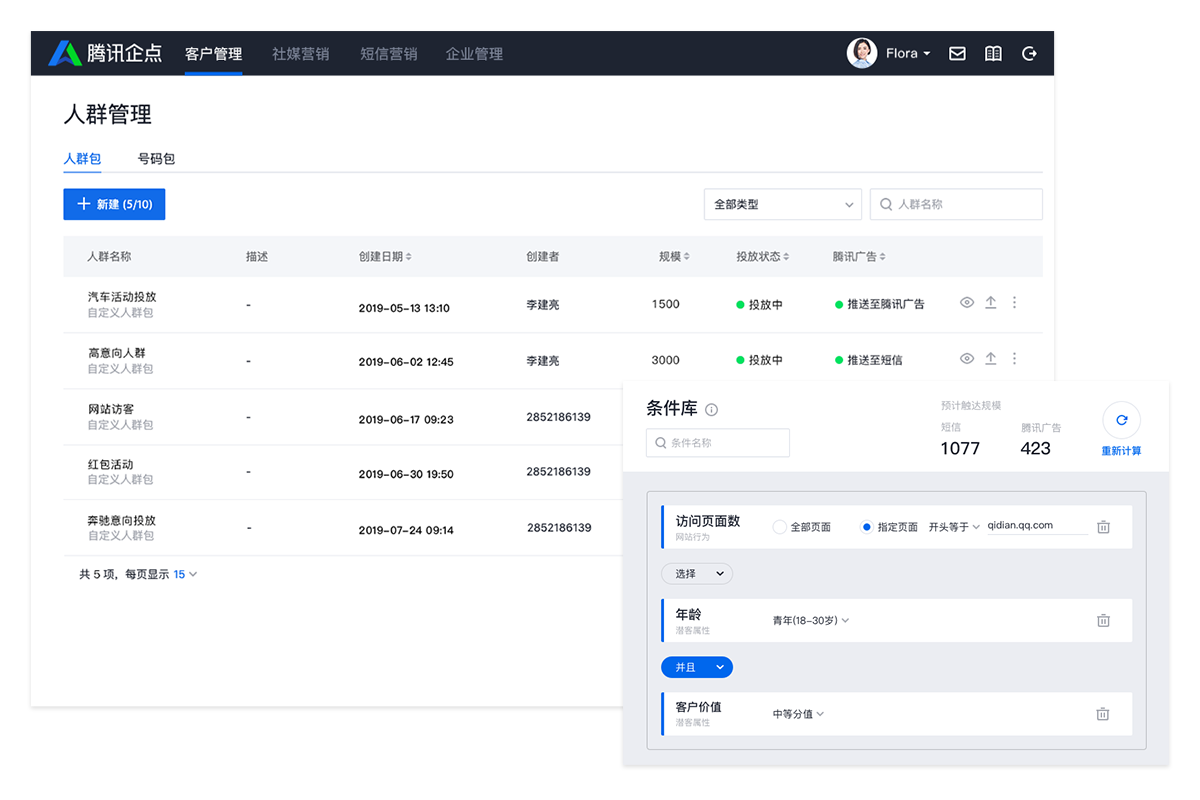Image resolution: width=1200 pixels, height=800 pixels.
Task: Click the 条件名称 search input
Action: pyautogui.click(x=718, y=443)
